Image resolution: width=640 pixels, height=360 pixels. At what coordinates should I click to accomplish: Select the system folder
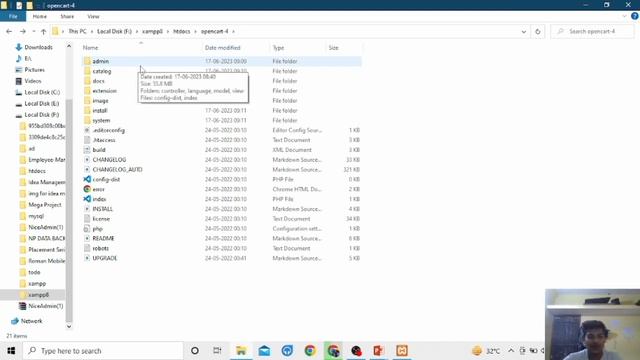click(x=101, y=120)
